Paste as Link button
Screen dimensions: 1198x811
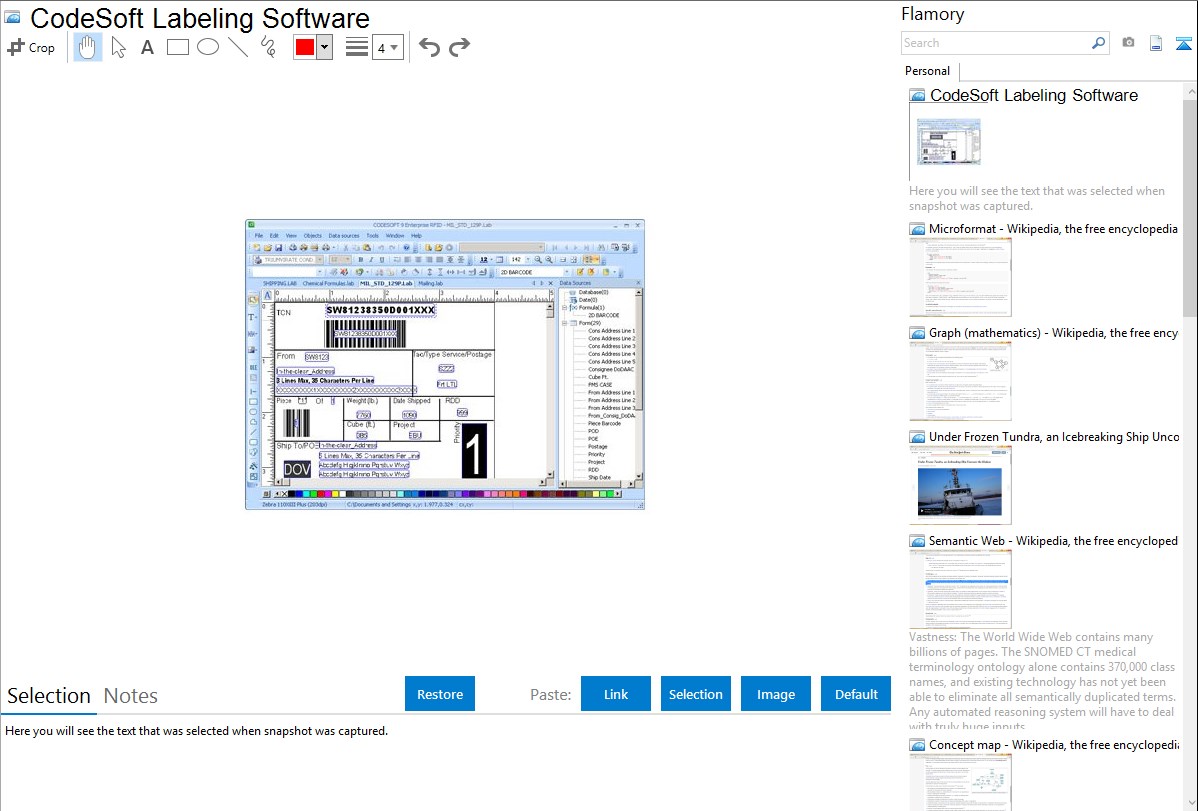[x=616, y=694]
